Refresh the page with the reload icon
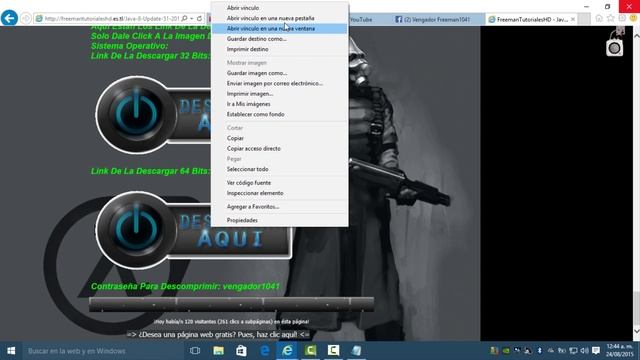Image resolution: width=640 pixels, height=360 pixels. (199, 18)
